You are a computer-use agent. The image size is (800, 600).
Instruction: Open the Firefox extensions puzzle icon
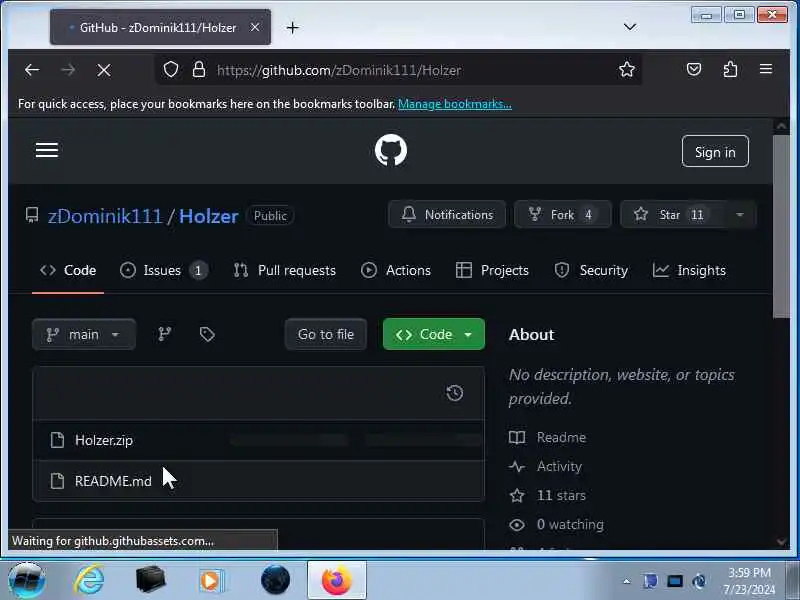730,69
